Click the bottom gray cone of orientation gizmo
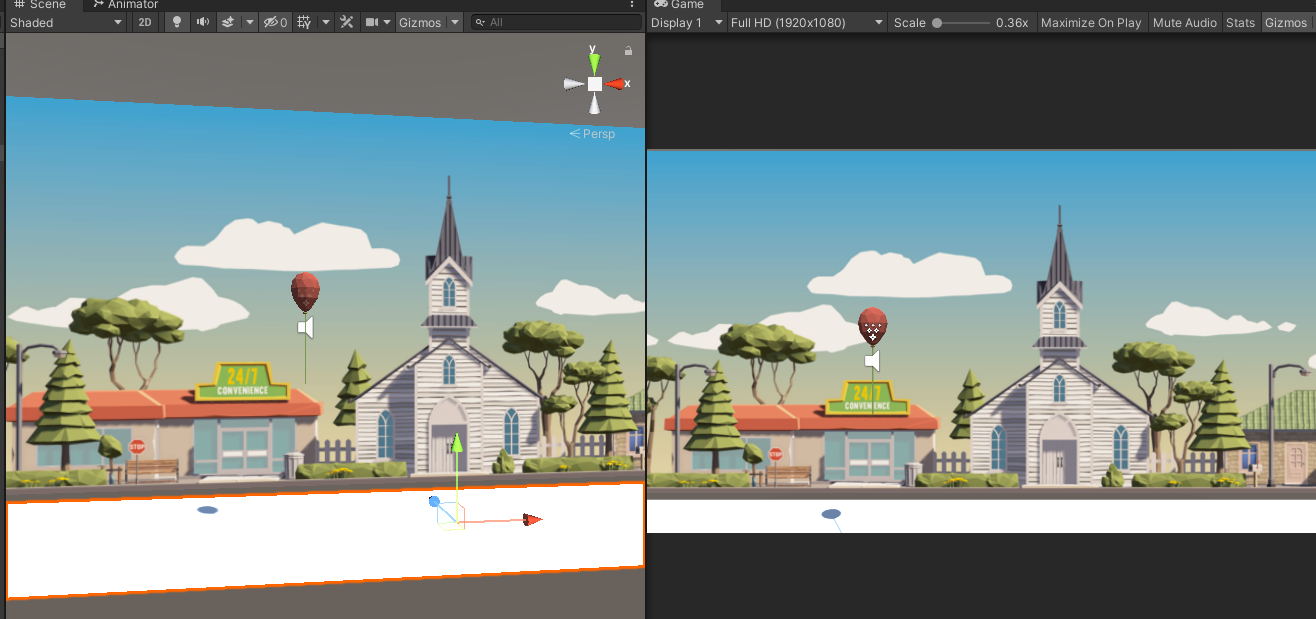 595,104
